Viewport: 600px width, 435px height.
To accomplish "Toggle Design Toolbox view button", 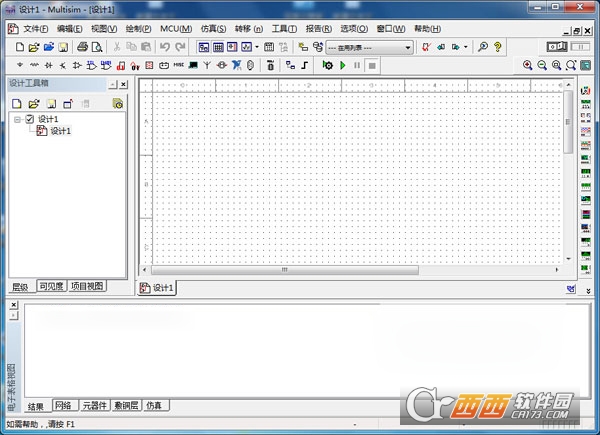I will tap(204, 47).
